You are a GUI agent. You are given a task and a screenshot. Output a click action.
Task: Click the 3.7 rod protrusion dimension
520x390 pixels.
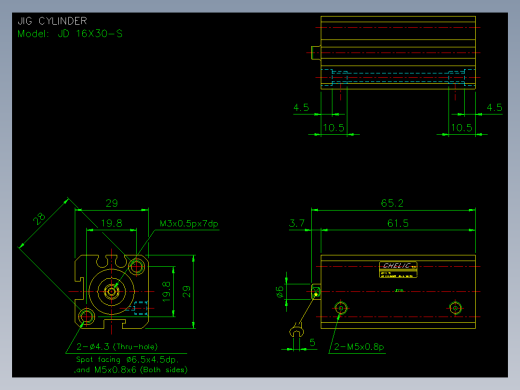(297, 223)
